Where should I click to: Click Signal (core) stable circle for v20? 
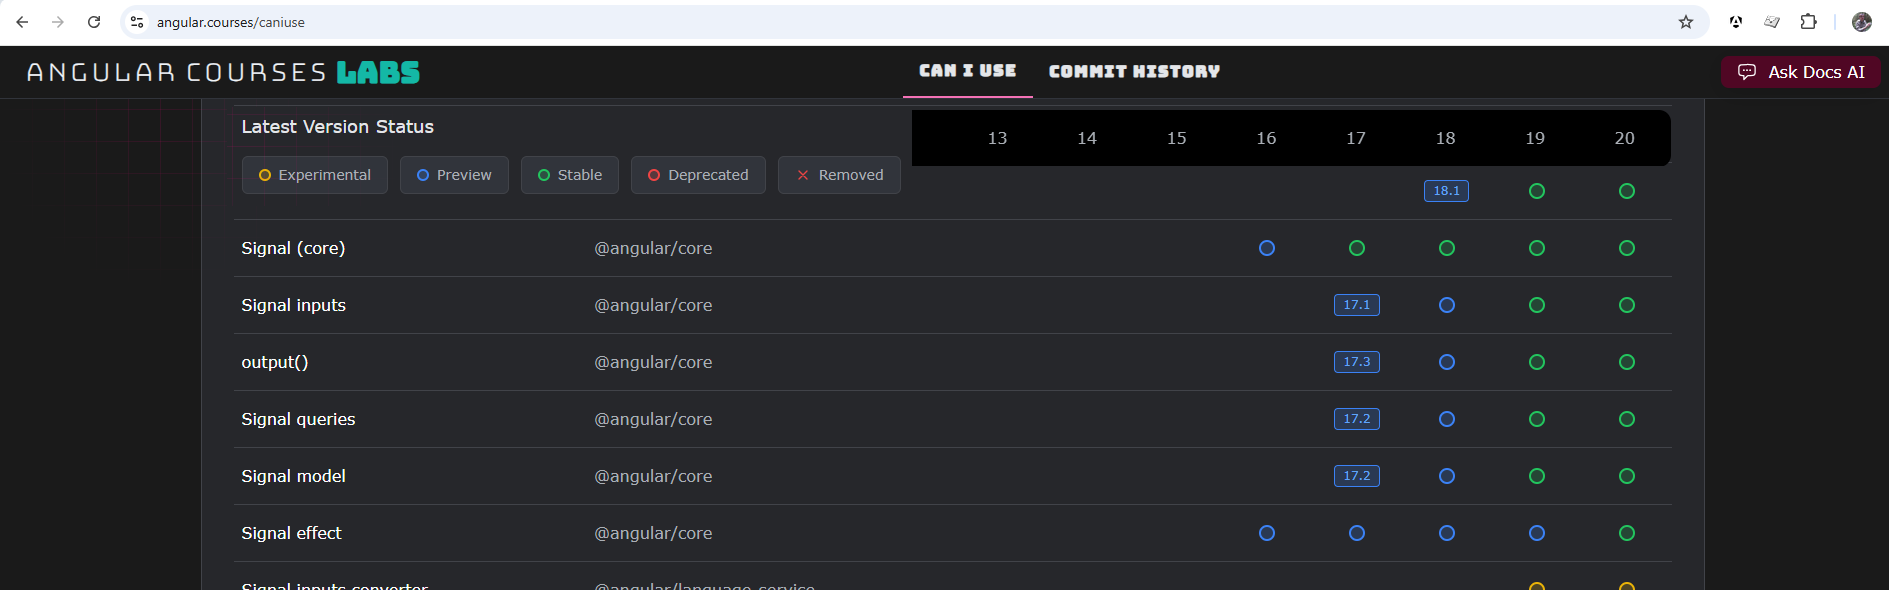1627,248
